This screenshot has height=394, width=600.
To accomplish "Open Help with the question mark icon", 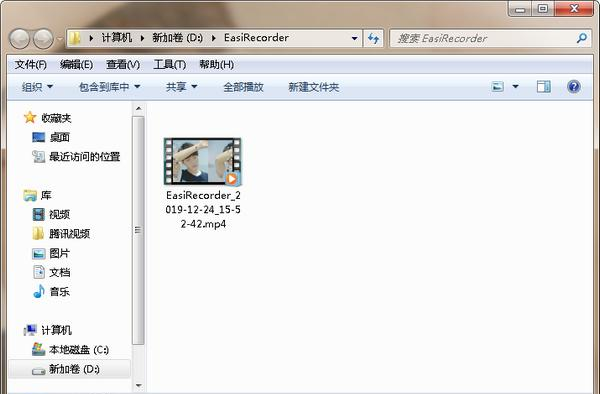I will tap(574, 87).
